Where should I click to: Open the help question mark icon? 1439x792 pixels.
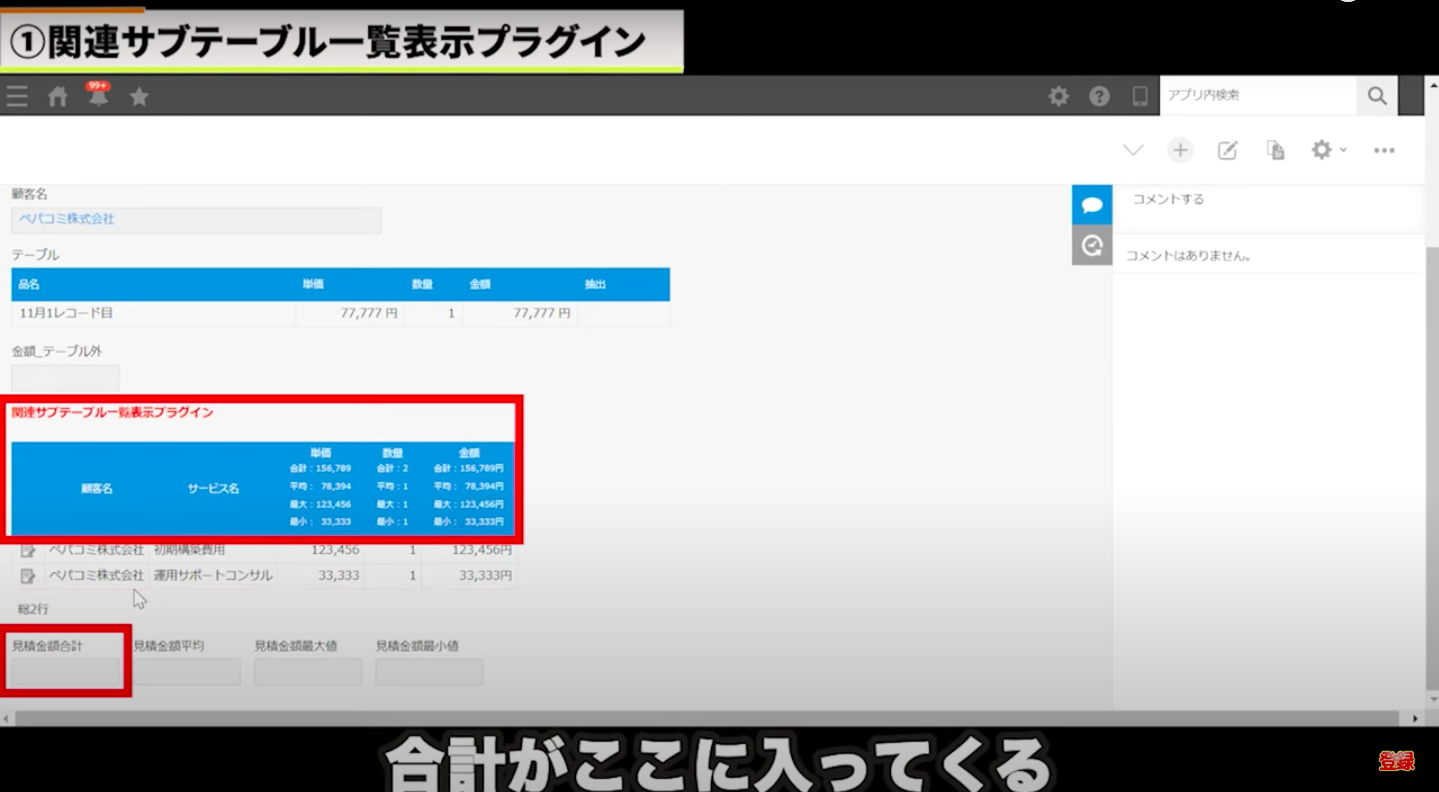[1099, 96]
